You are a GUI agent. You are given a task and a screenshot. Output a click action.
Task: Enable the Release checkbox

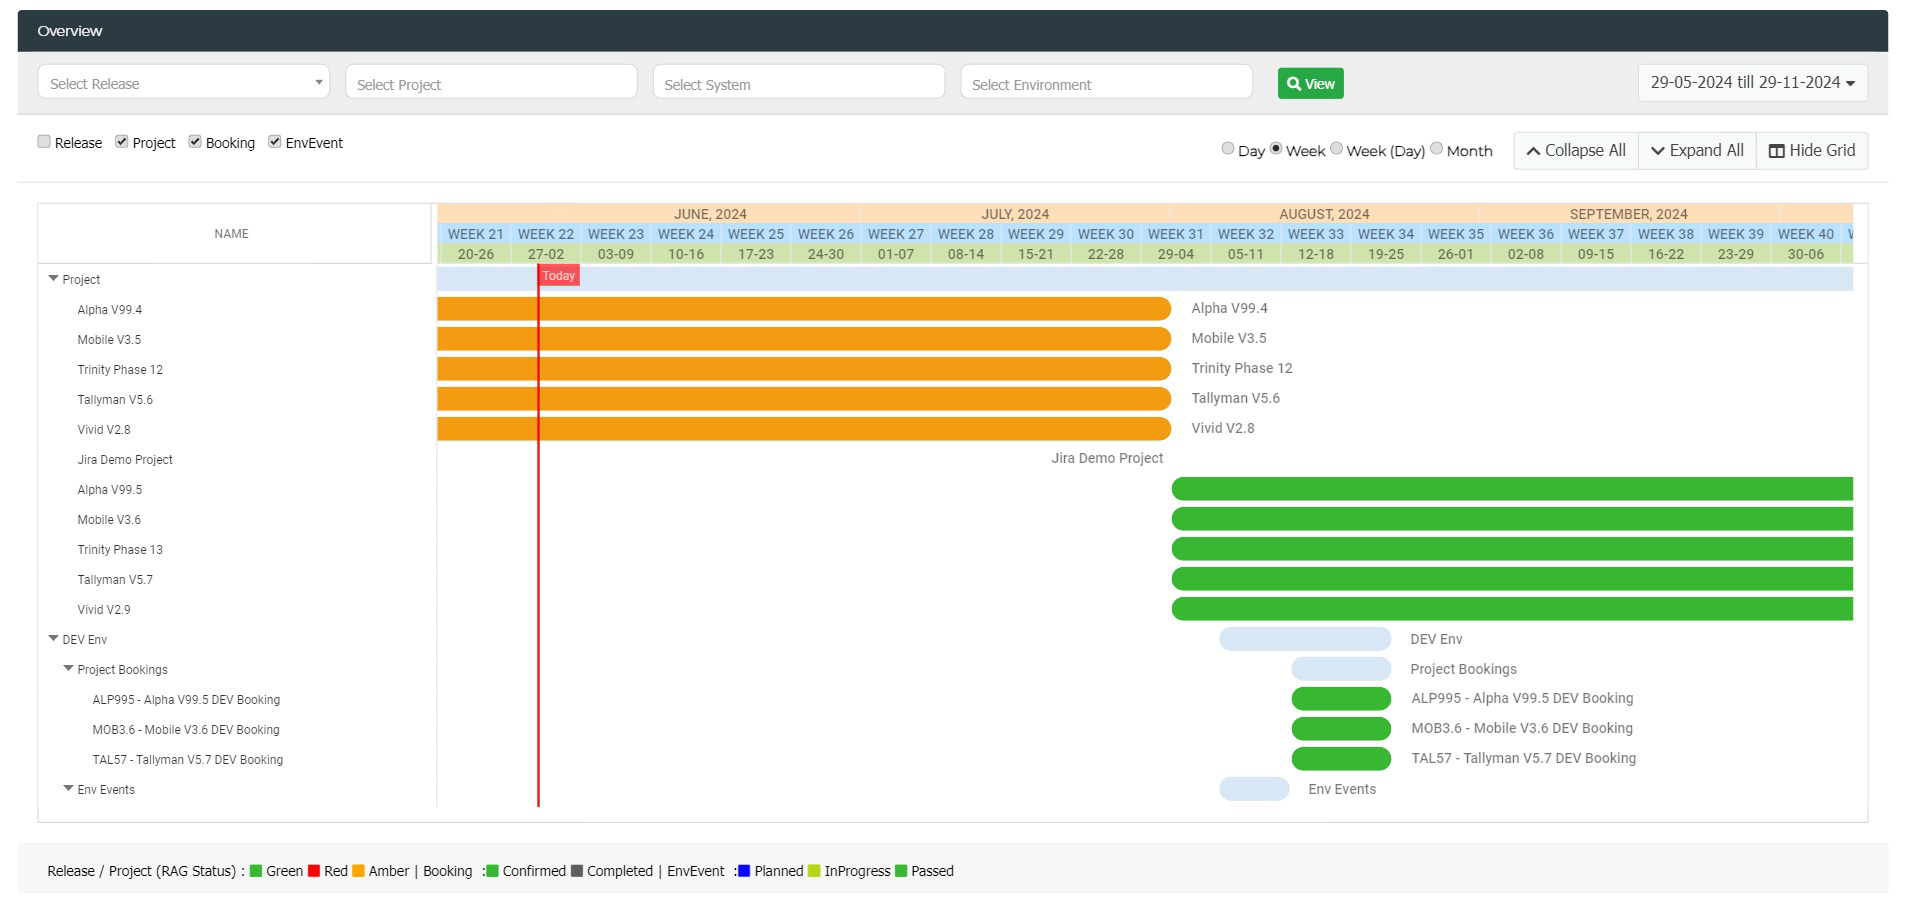pyautogui.click(x=44, y=142)
